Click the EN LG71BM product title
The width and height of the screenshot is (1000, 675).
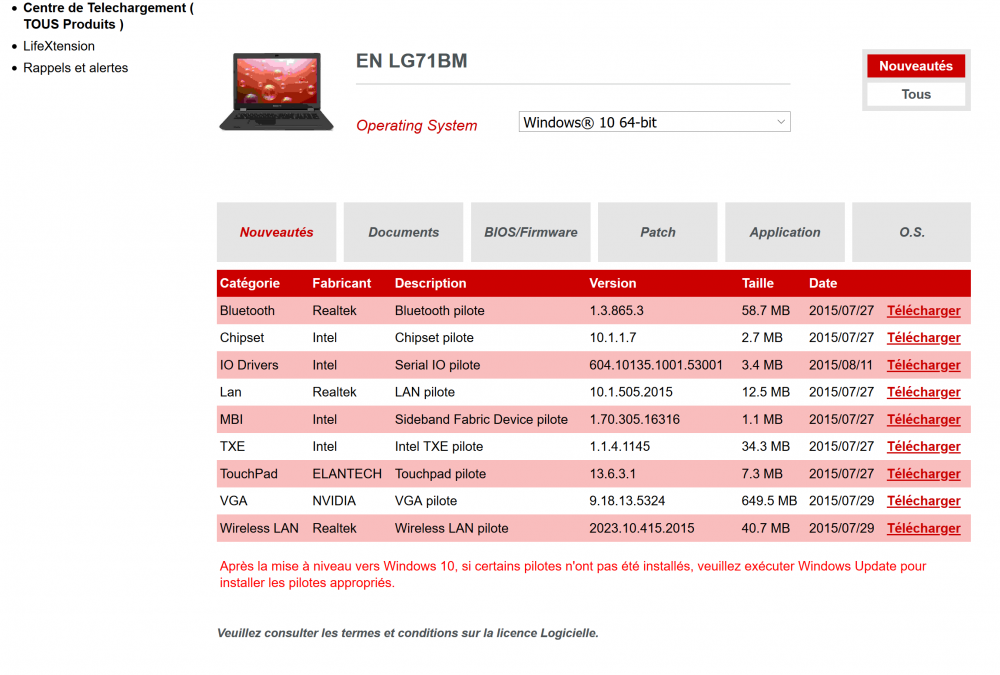pos(411,61)
